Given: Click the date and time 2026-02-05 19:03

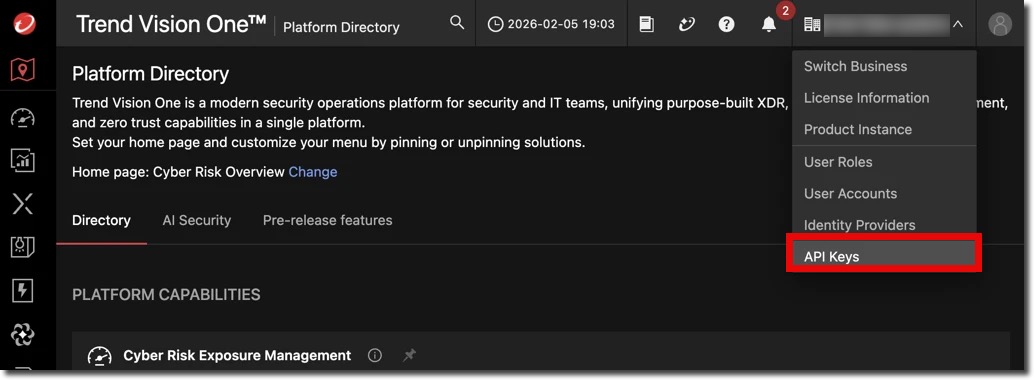Looking at the screenshot, I should click(551, 24).
